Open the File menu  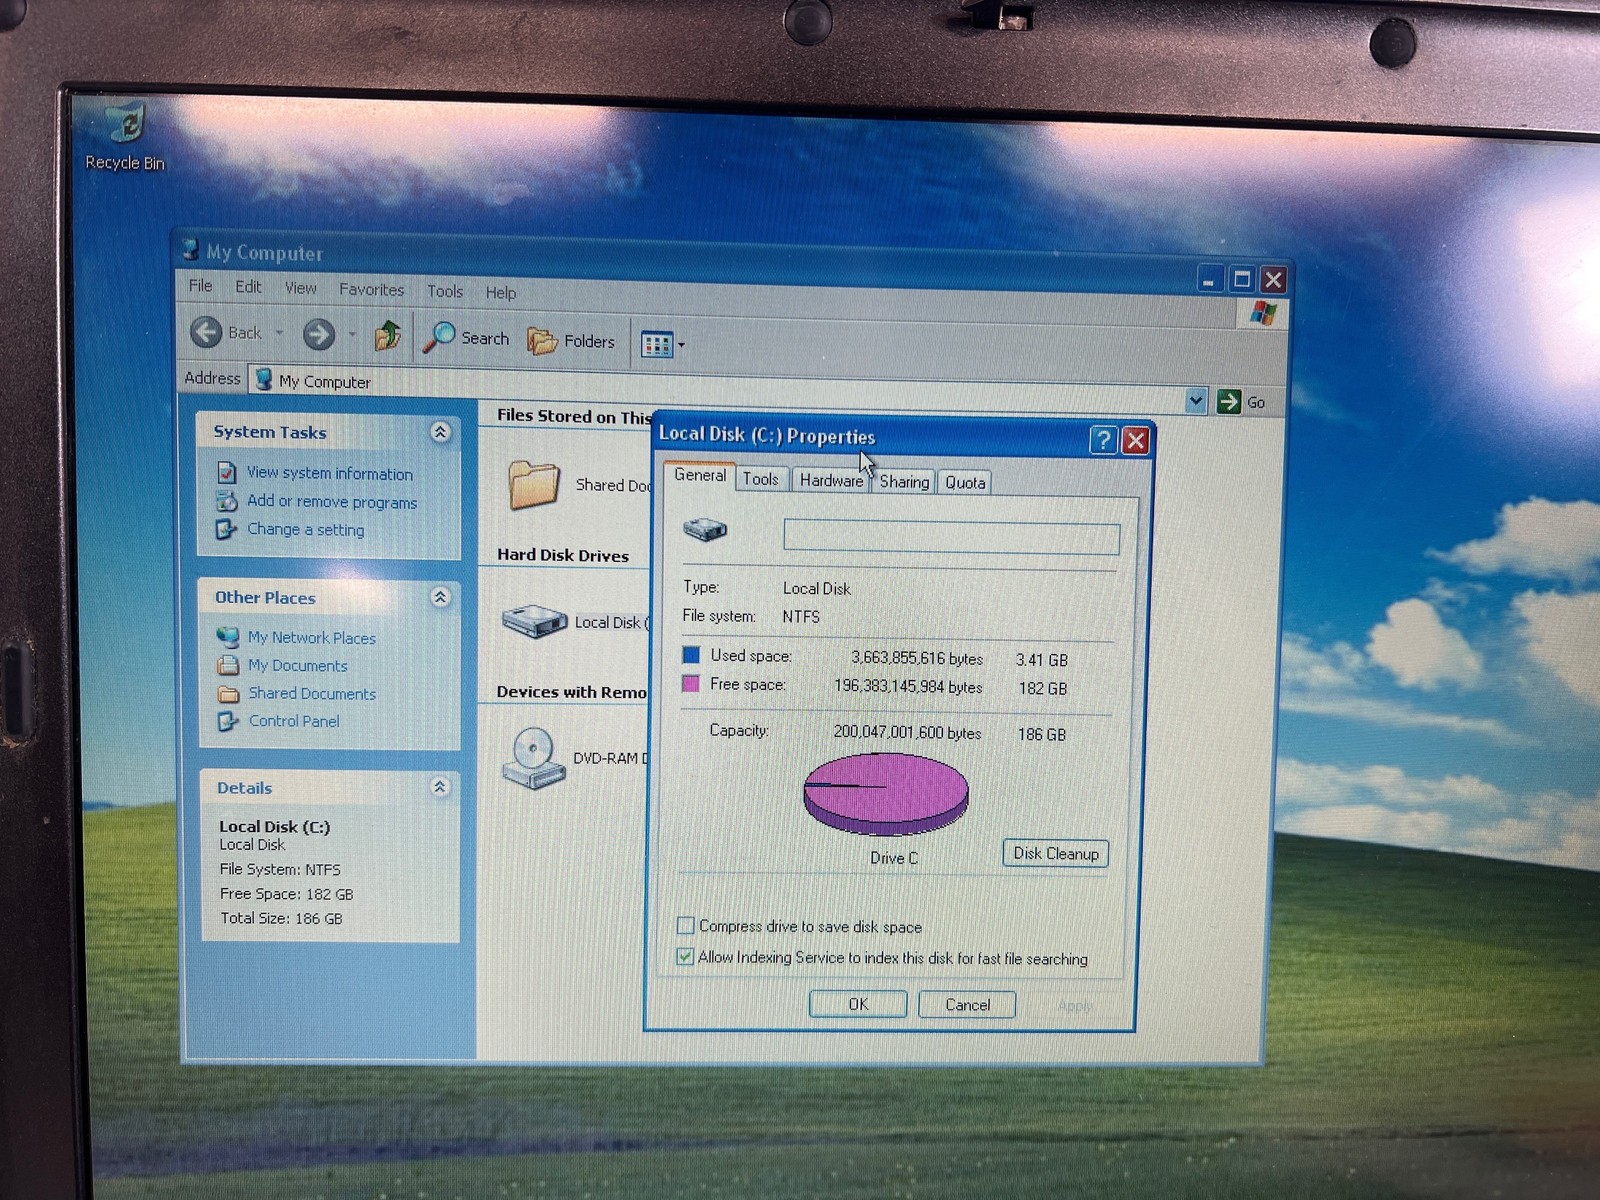pos(200,286)
